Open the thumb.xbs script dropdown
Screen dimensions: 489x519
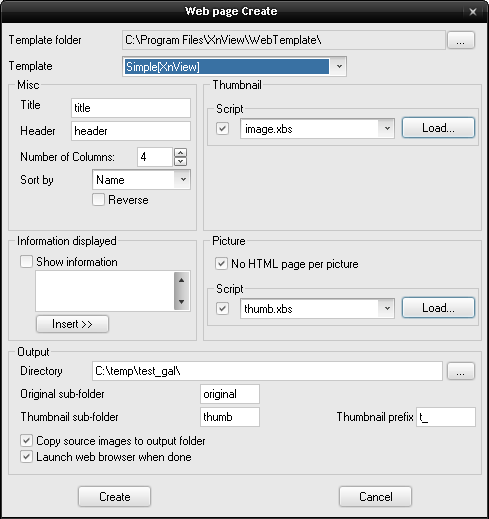pos(387,308)
